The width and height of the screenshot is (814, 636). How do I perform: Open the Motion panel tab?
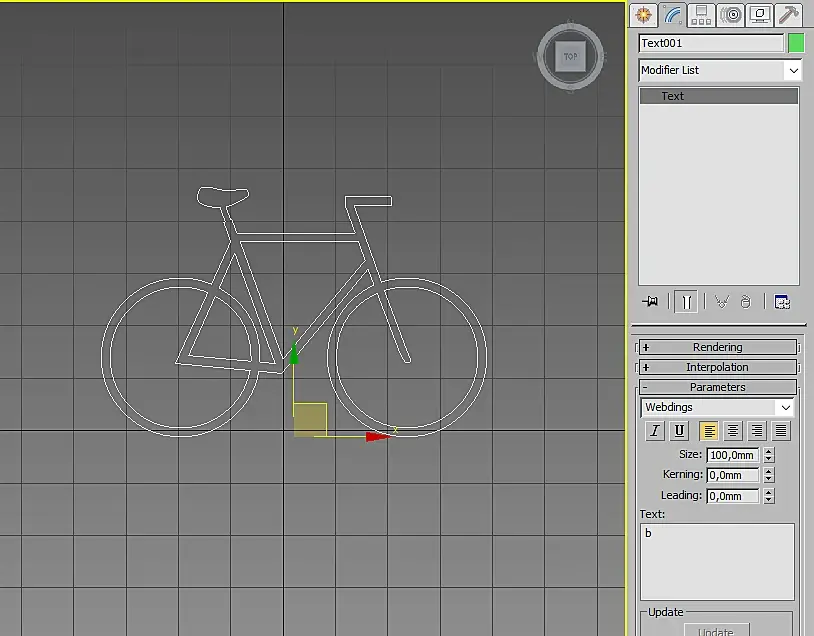coord(731,14)
